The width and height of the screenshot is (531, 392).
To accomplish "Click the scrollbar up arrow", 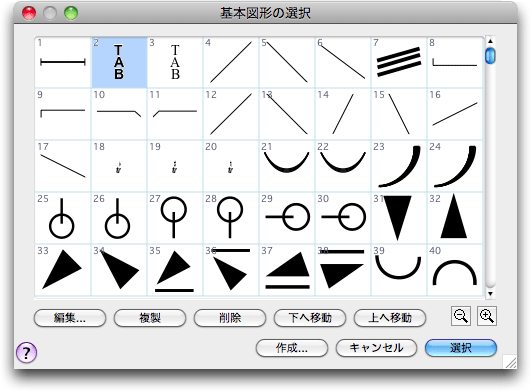I will (490, 41).
